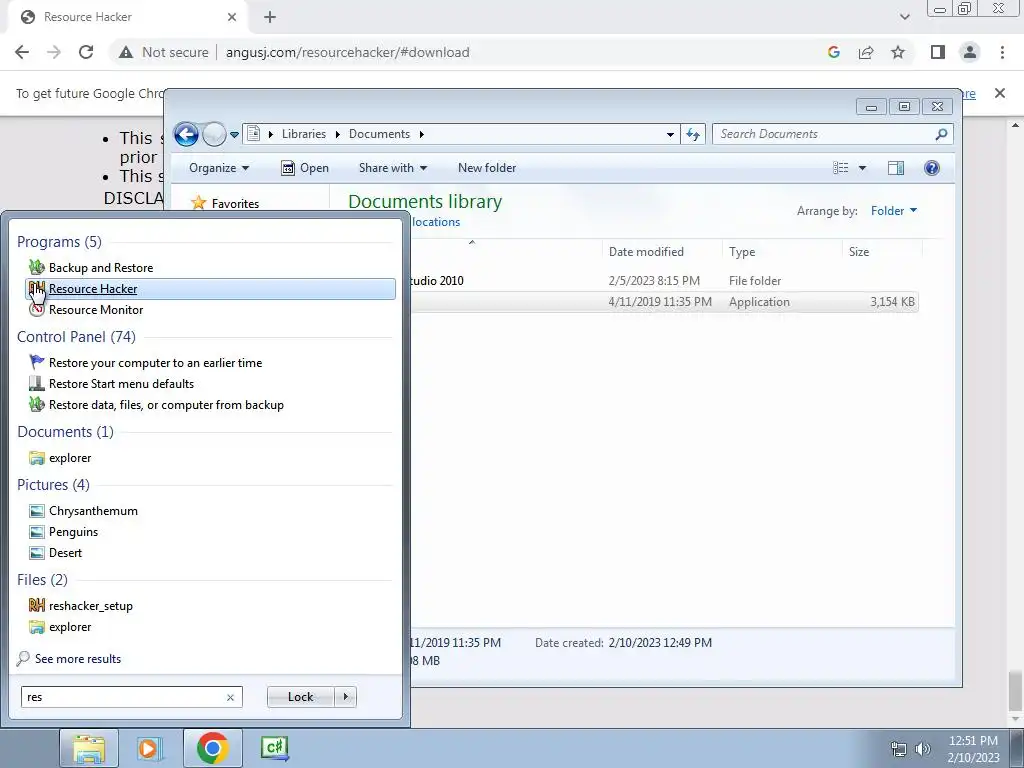Clear the Start menu search box
This screenshot has height=768, width=1024.
tap(230, 697)
